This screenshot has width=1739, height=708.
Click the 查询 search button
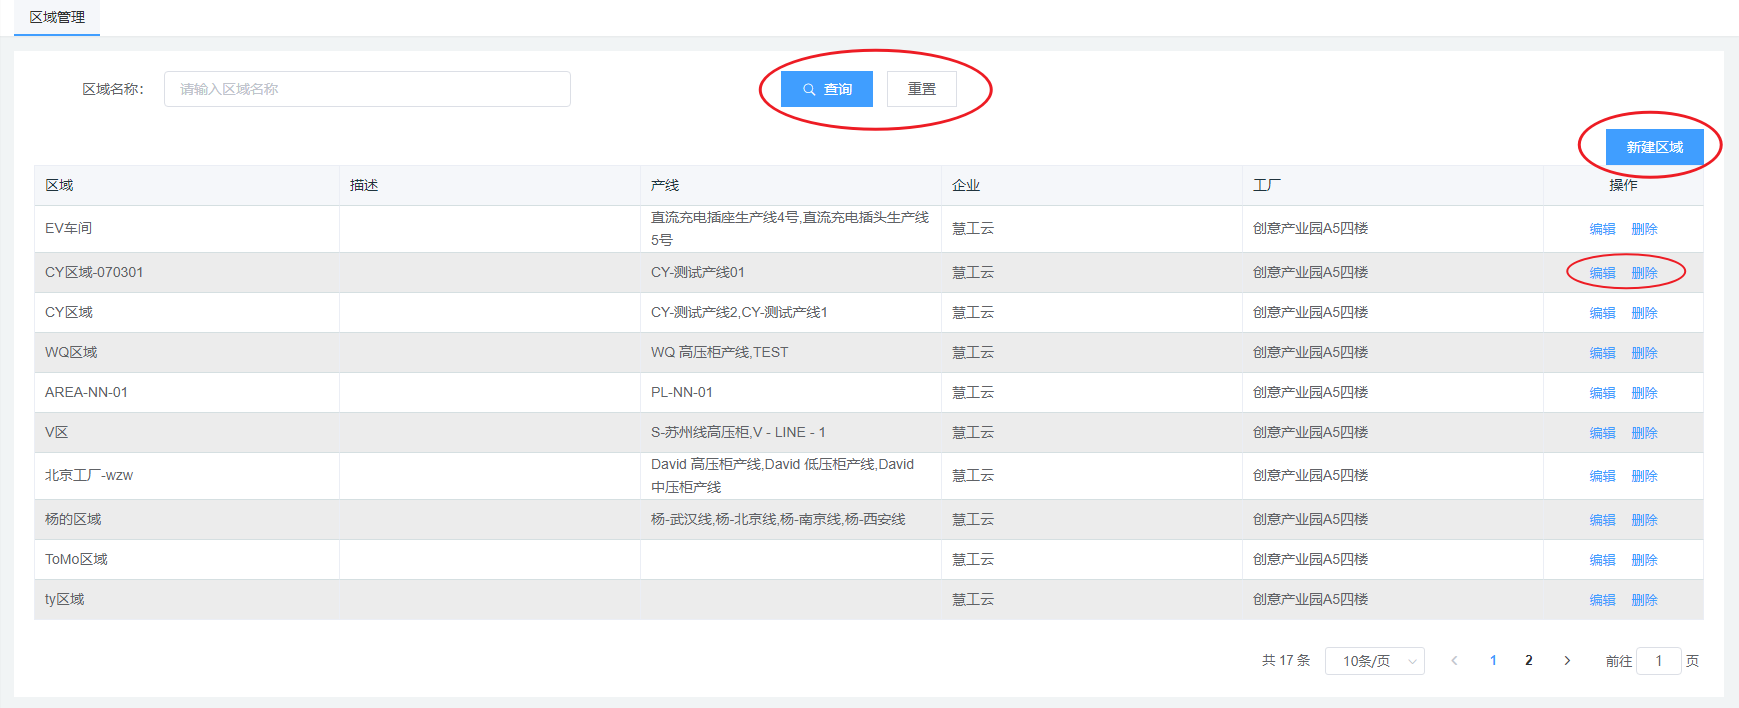[827, 89]
